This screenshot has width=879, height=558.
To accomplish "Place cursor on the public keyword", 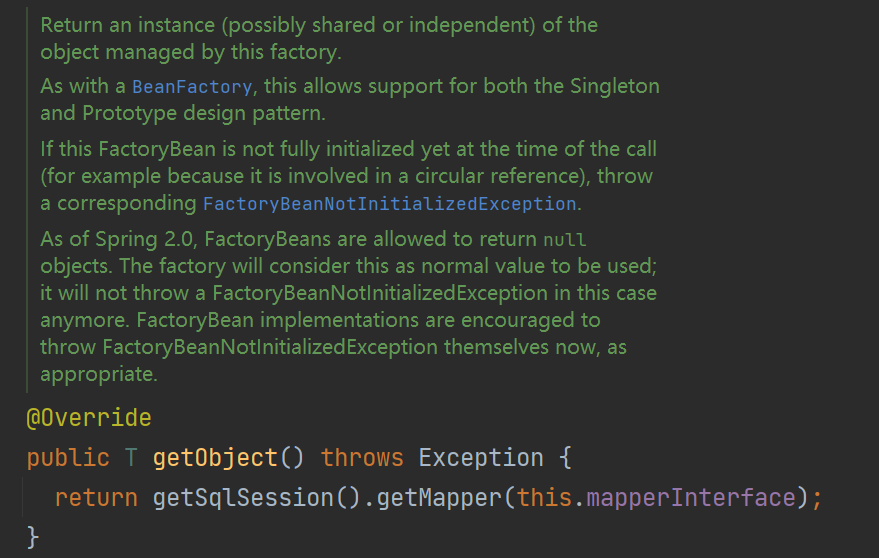I will click(x=68, y=458).
